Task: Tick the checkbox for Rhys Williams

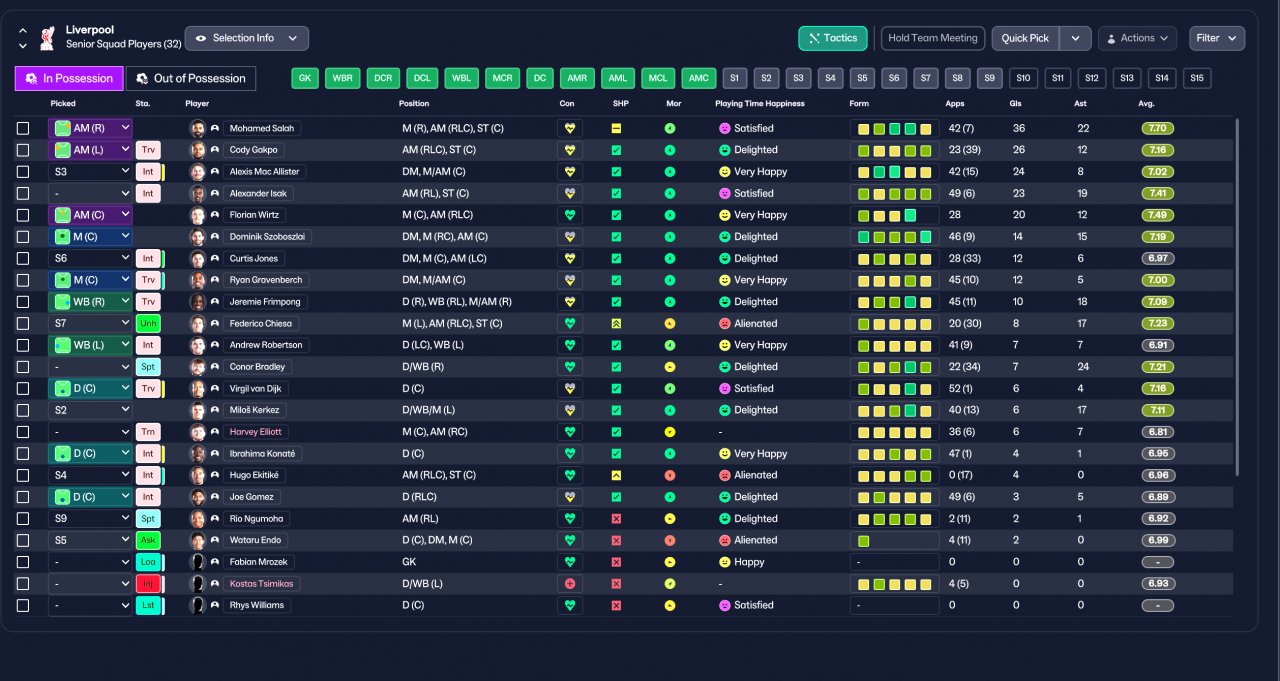Action: 23,605
